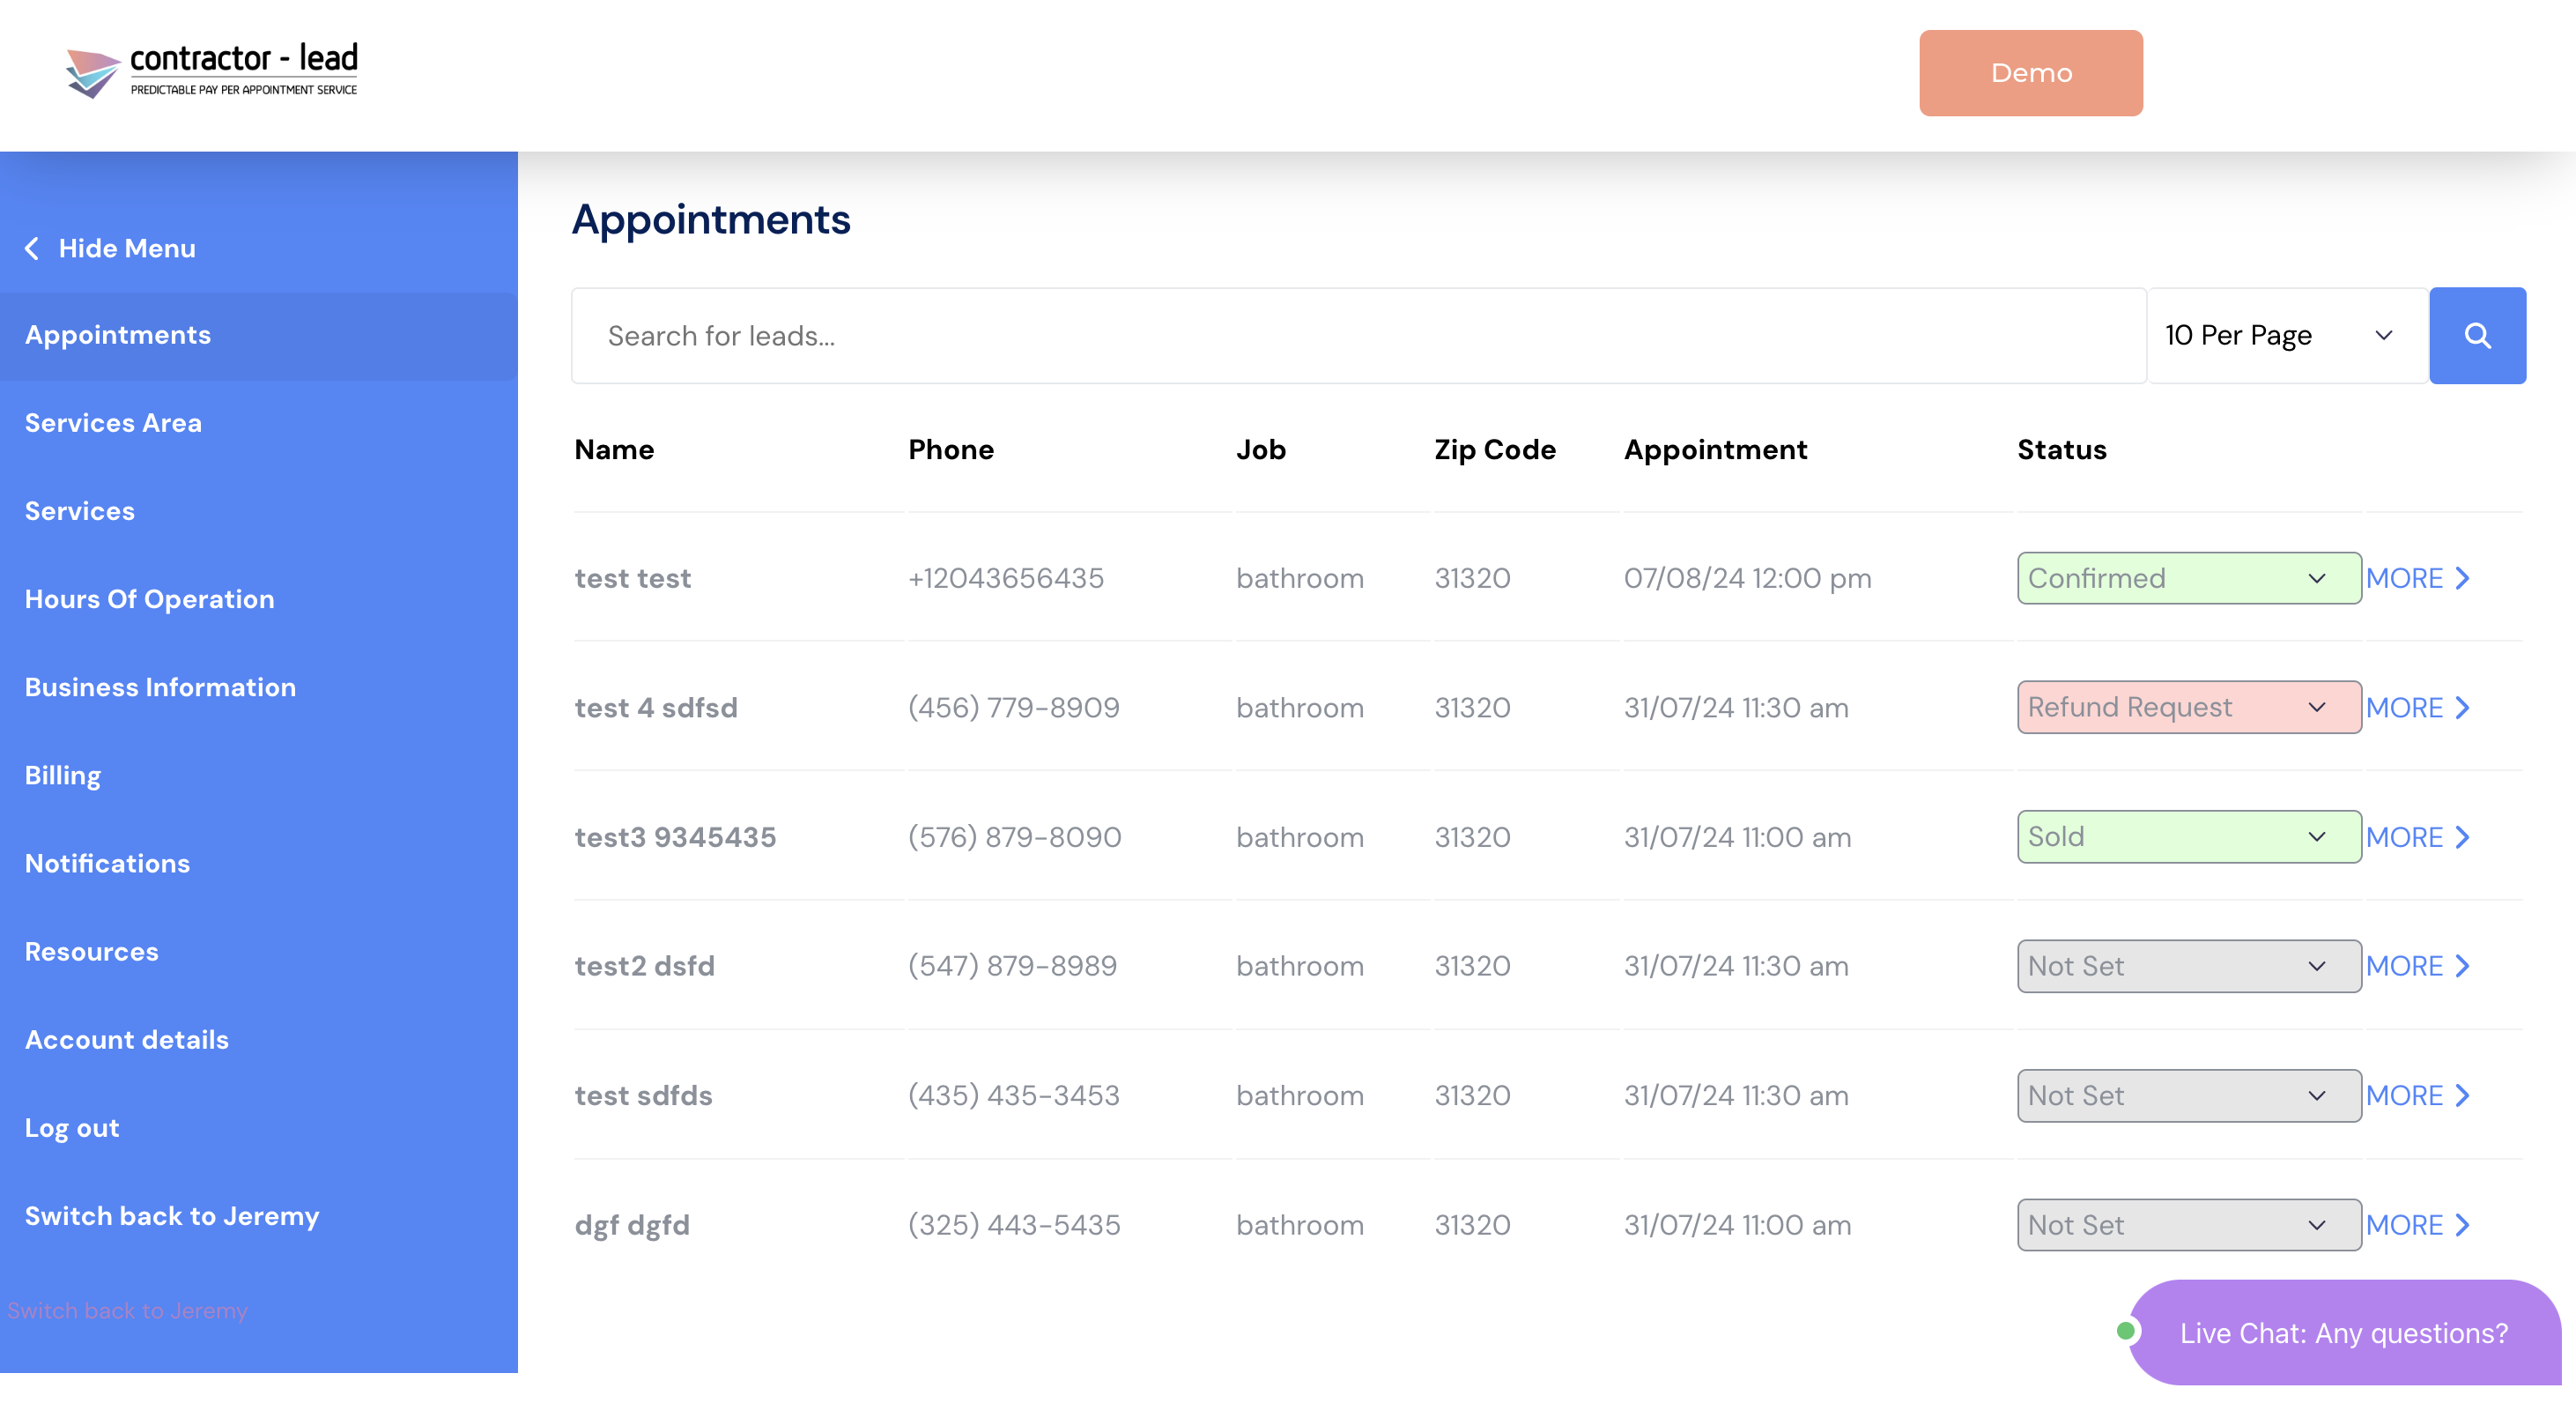Image resolution: width=2576 pixels, height=1403 pixels.
Task: Select Hours Of Operation menu item
Action: coord(149,599)
